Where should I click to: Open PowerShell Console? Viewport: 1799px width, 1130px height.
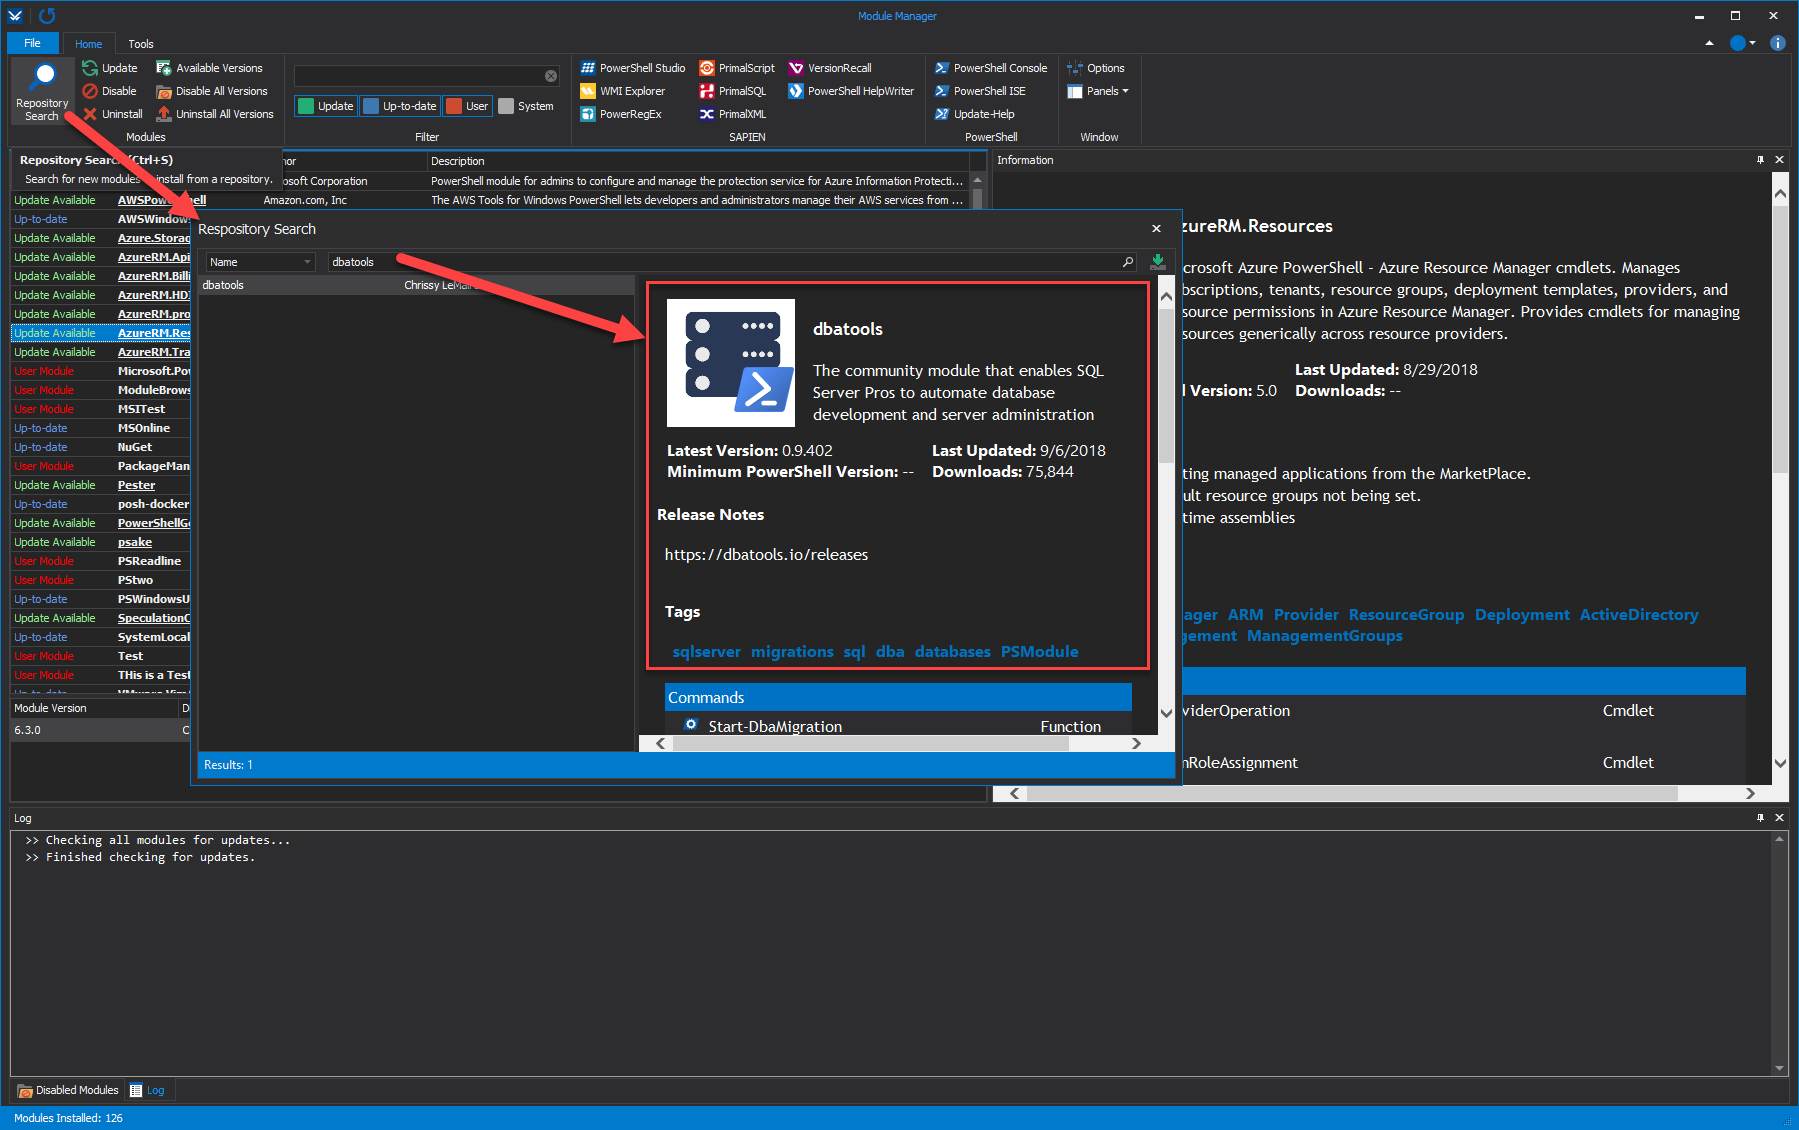pyautogui.click(x=991, y=68)
